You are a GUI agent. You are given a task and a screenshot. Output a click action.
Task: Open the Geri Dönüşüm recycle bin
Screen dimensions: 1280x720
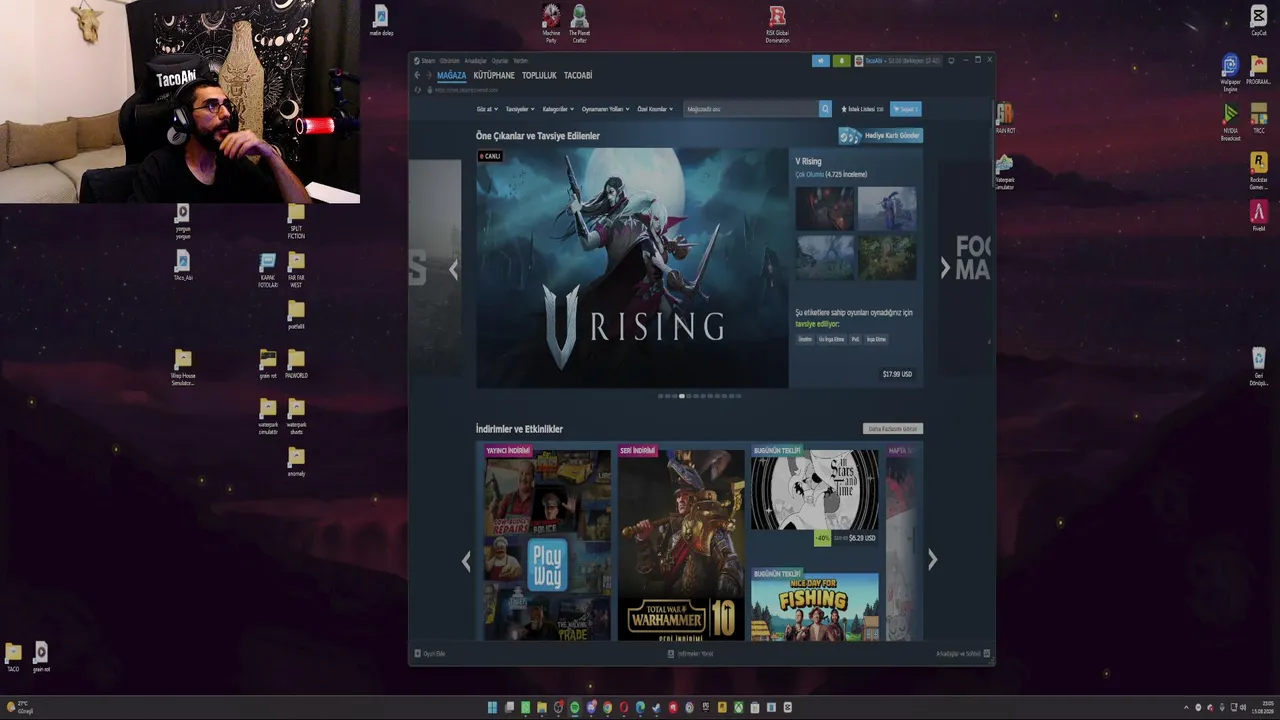[1259, 366]
